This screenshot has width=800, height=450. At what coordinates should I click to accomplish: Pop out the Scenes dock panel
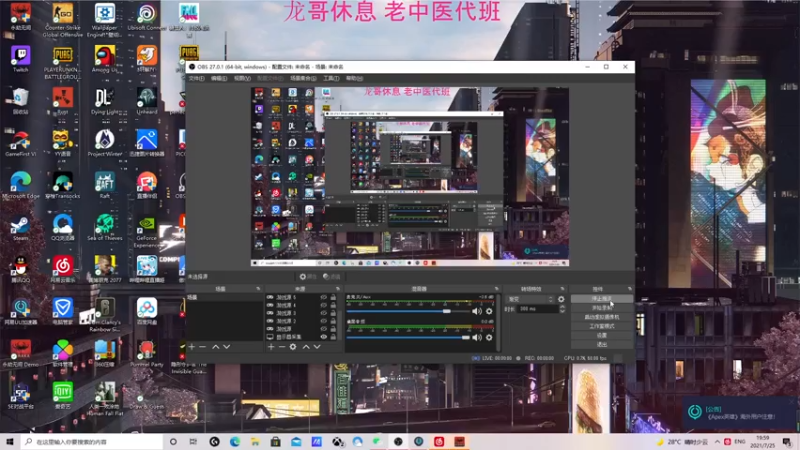[x=258, y=289]
